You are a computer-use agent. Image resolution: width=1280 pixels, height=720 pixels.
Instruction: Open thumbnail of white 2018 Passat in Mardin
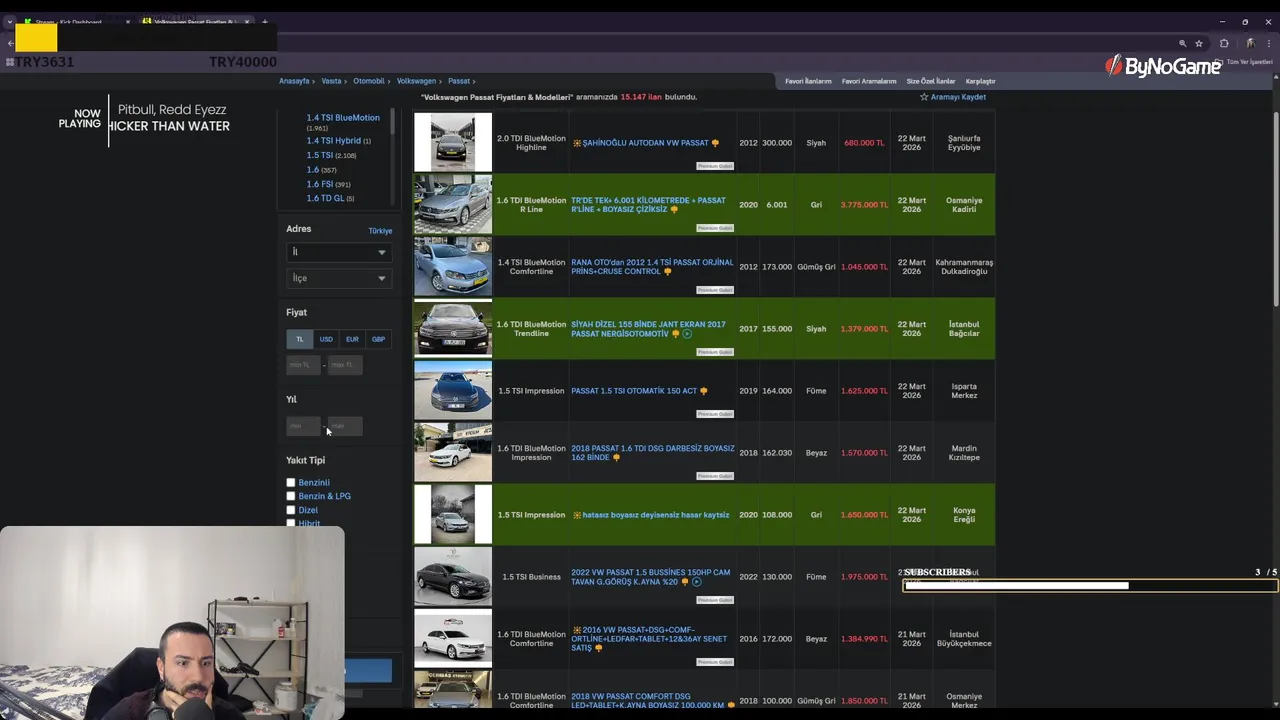[453, 453]
